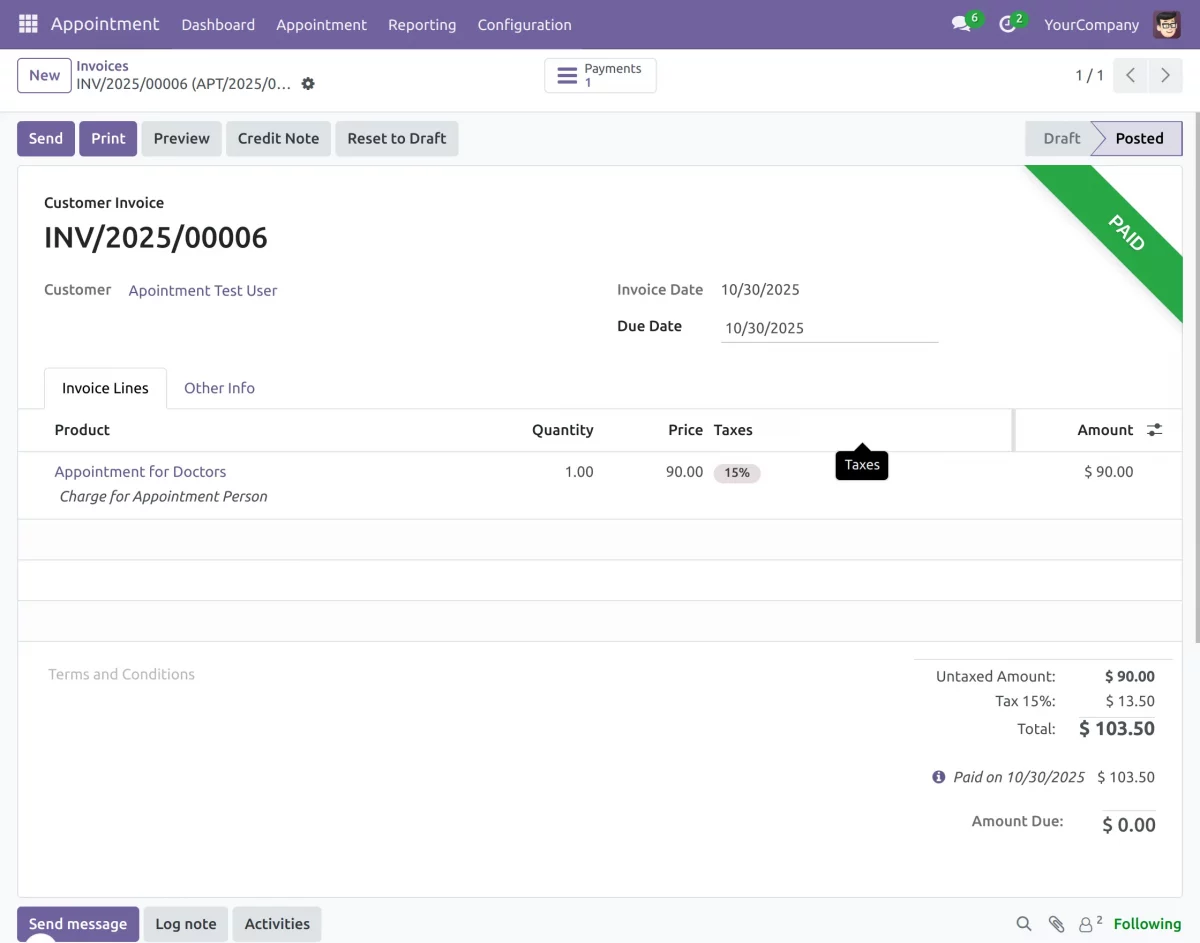Go to previous record with left arrow
This screenshot has height=943, width=1200.
pos(1130,74)
